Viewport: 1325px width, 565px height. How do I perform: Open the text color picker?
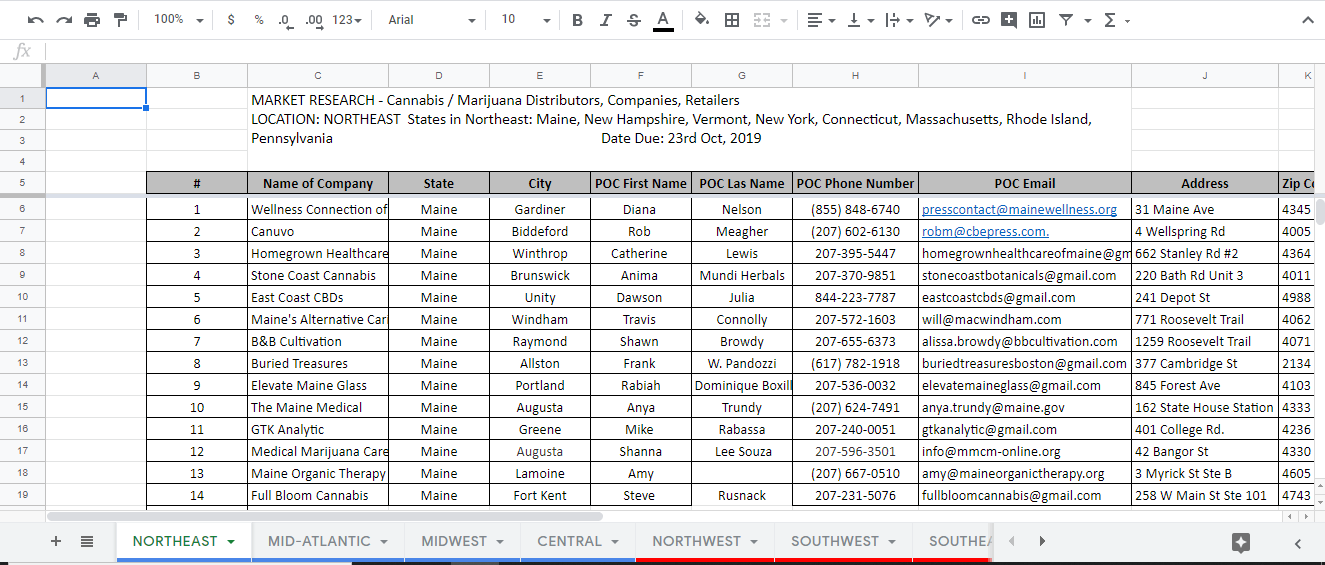(663, 20)
